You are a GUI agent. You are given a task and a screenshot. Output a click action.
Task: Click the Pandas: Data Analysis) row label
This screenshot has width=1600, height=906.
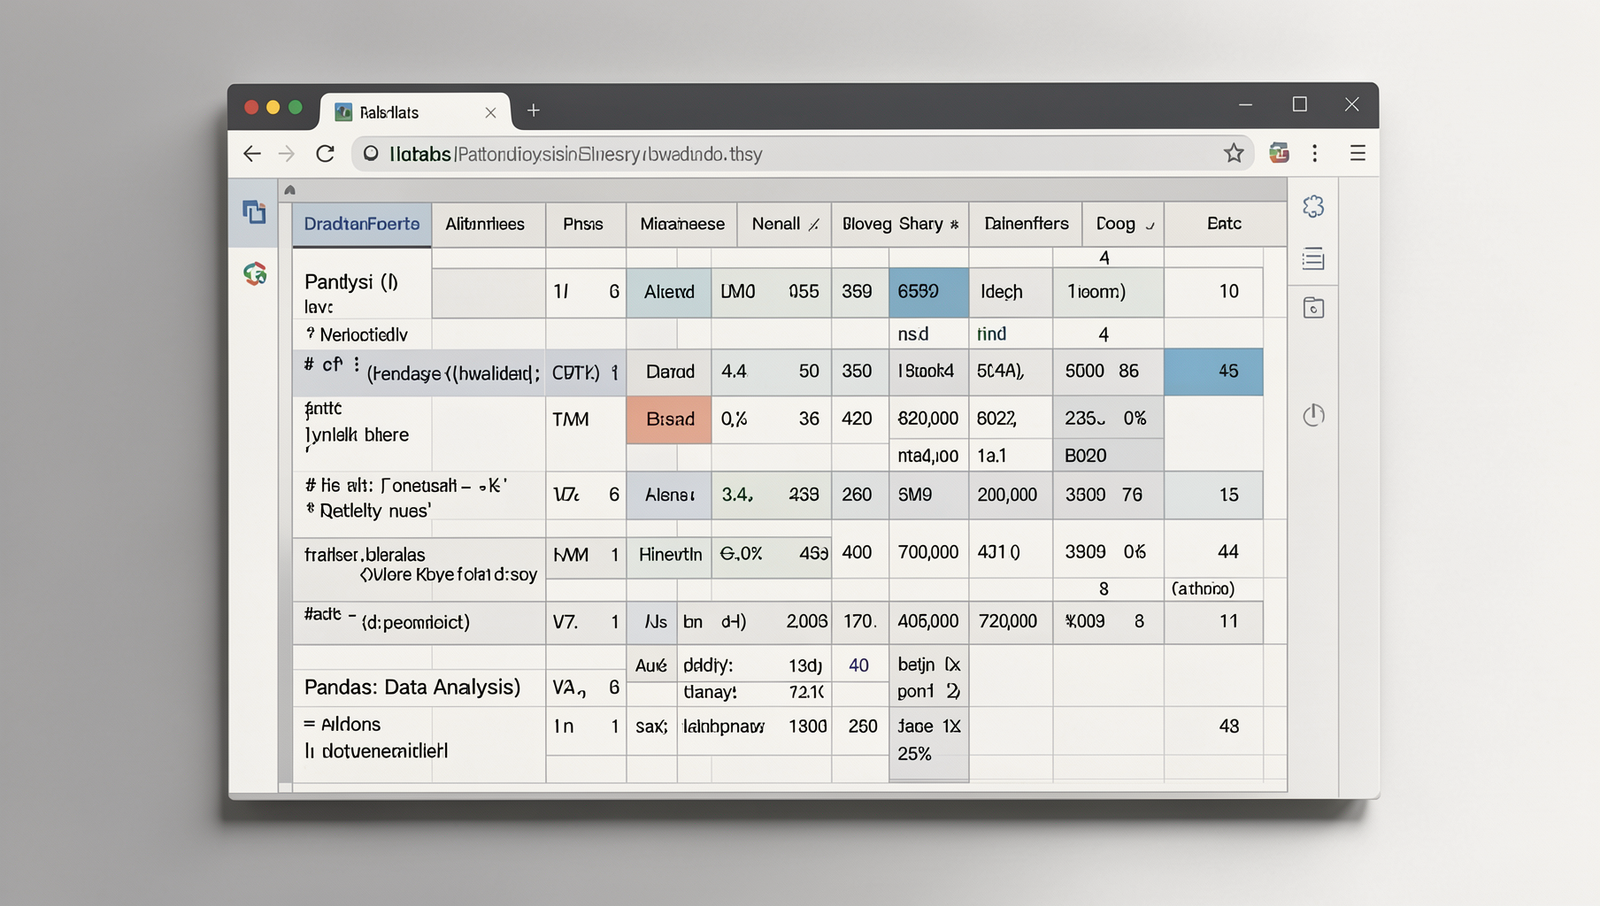click(x=412, y=687)
